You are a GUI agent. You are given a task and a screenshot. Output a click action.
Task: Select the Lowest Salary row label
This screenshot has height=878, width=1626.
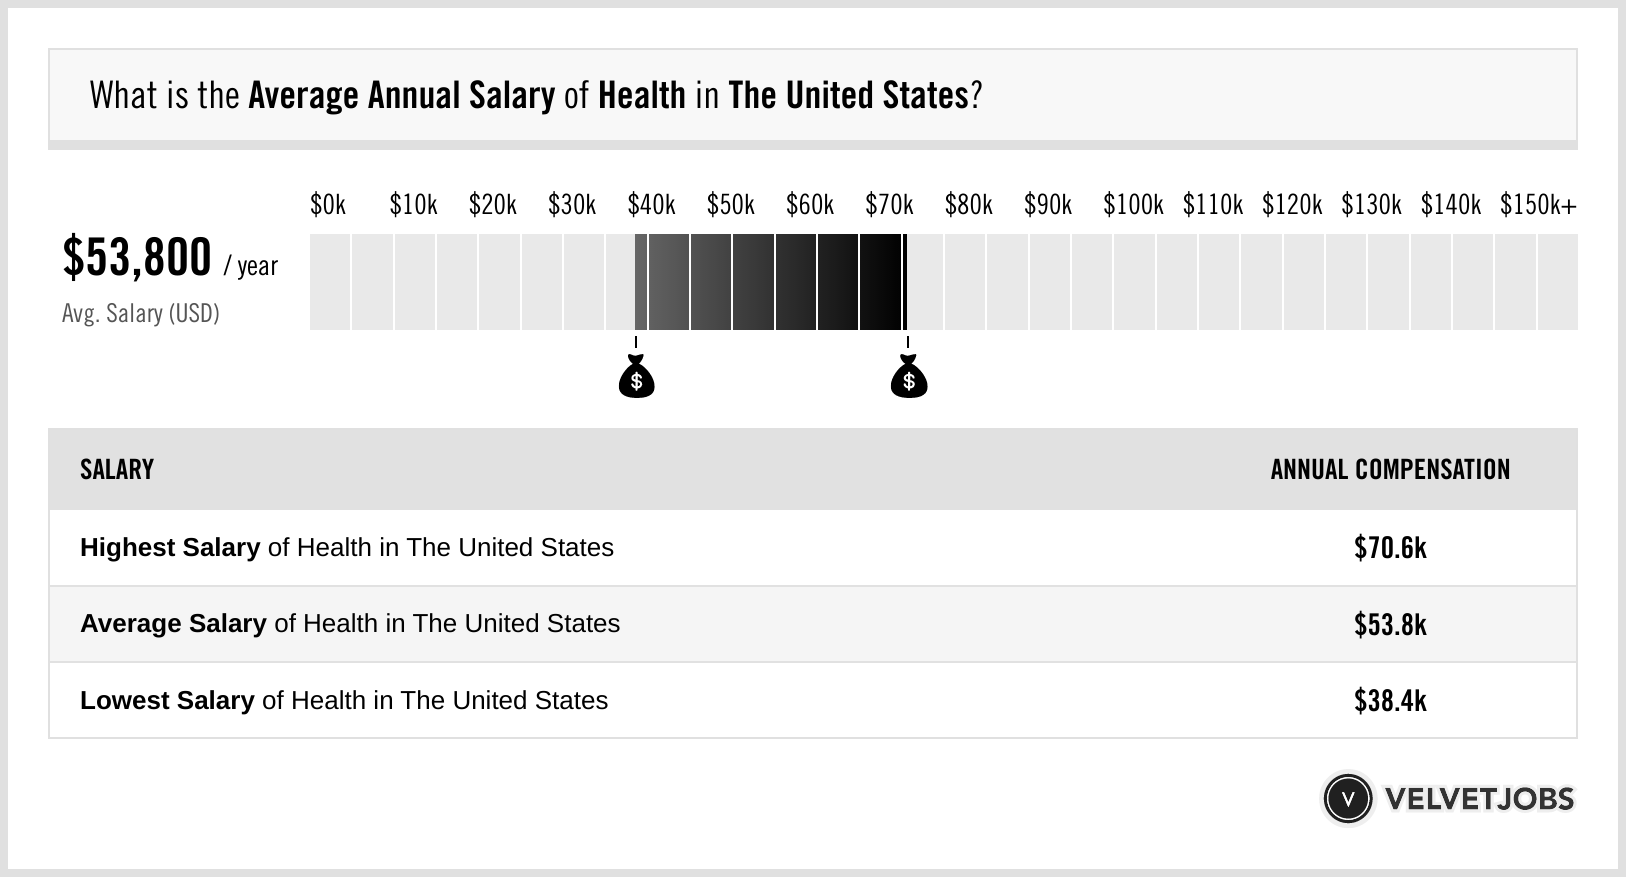click(x=344, y=700)
